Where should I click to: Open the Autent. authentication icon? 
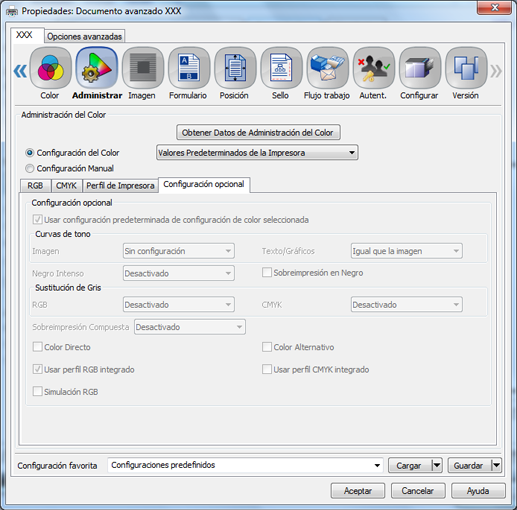pos(374,68)
